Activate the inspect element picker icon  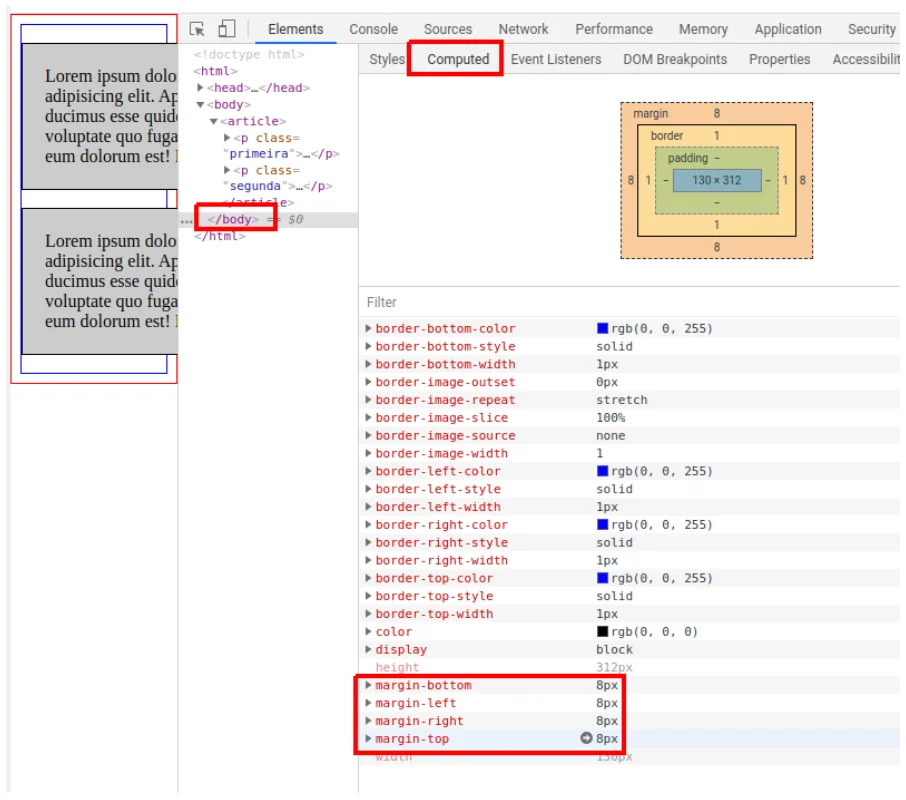[197, 29]
